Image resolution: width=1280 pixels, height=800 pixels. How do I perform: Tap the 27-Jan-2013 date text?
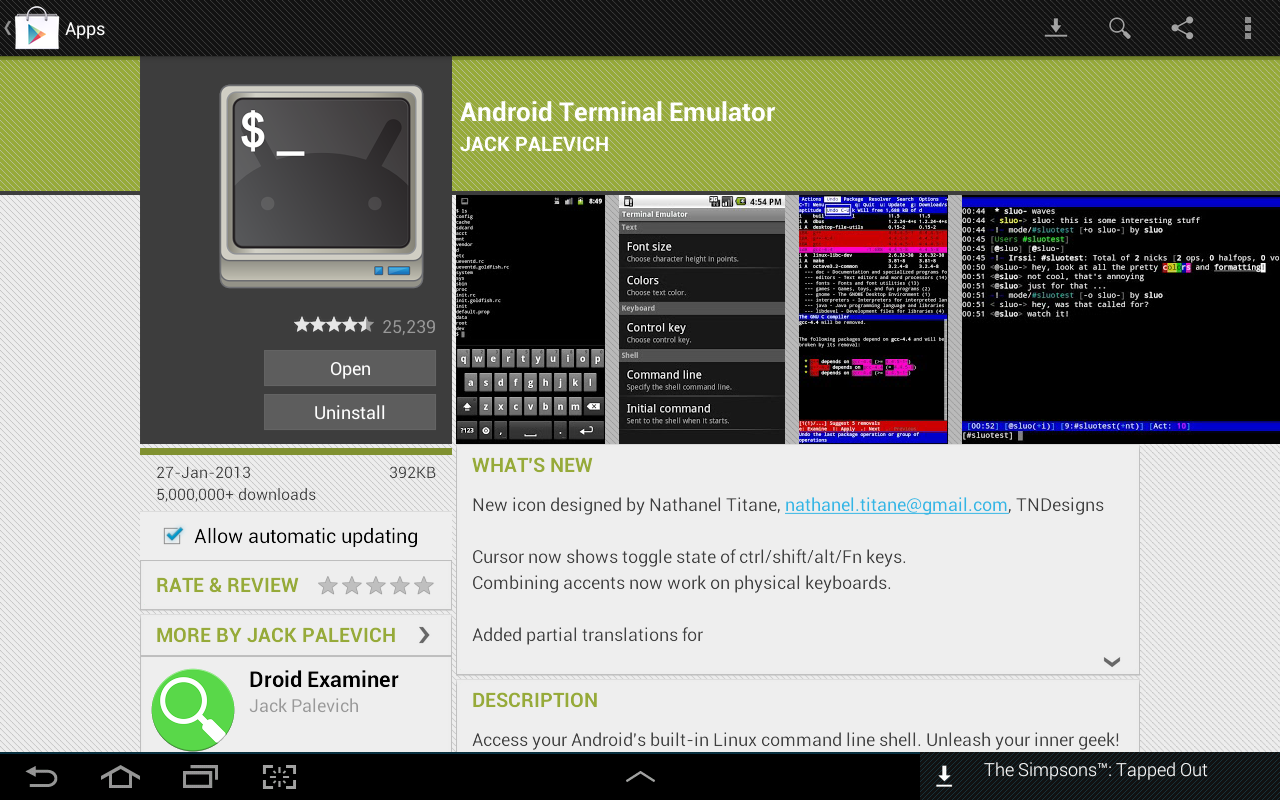(x=204, y=472)
